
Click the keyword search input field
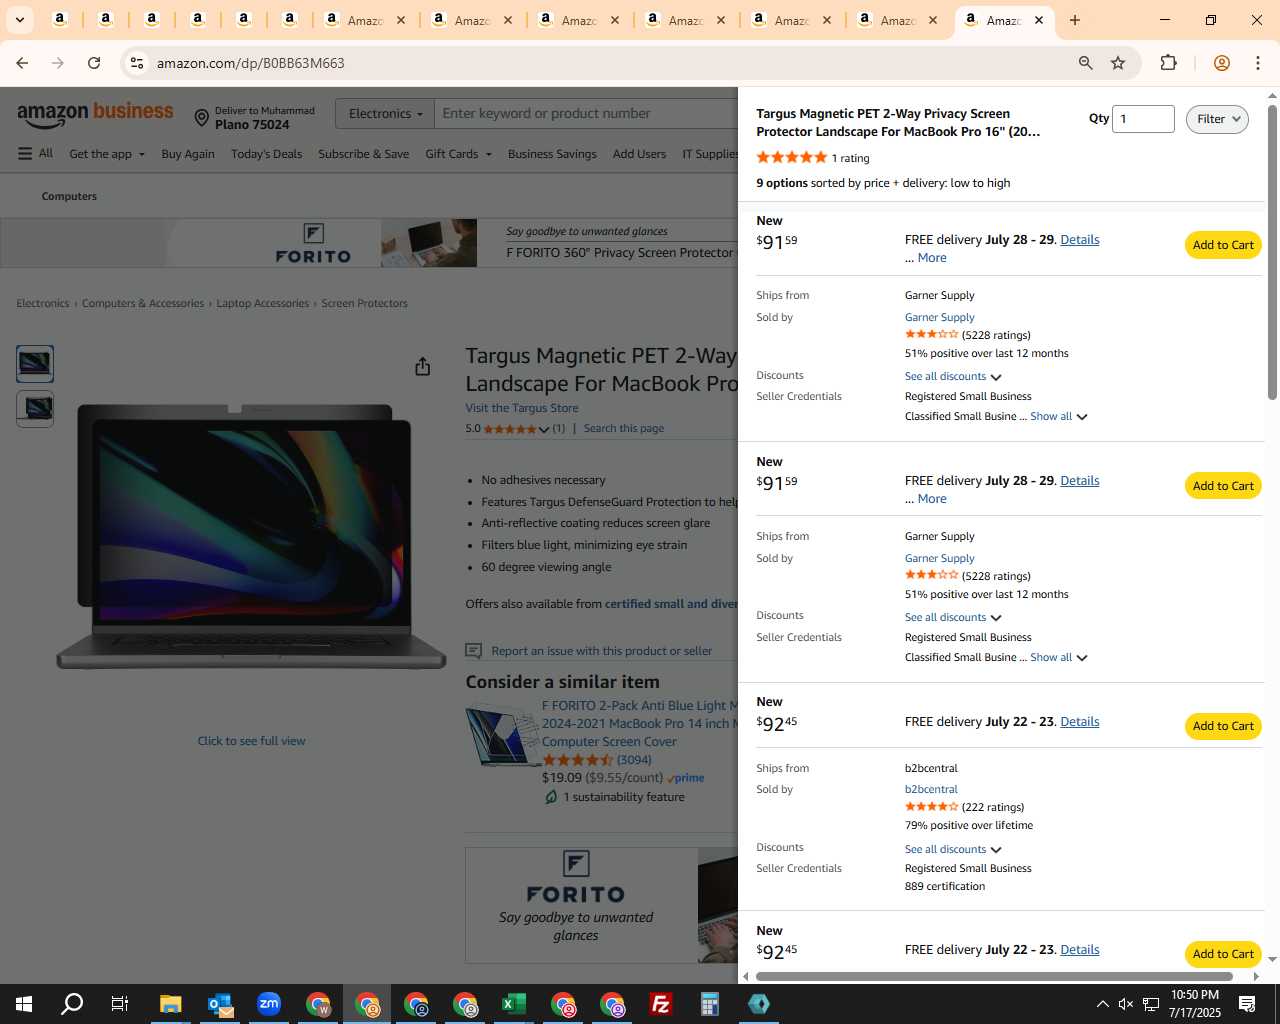[x=588, y=114]
